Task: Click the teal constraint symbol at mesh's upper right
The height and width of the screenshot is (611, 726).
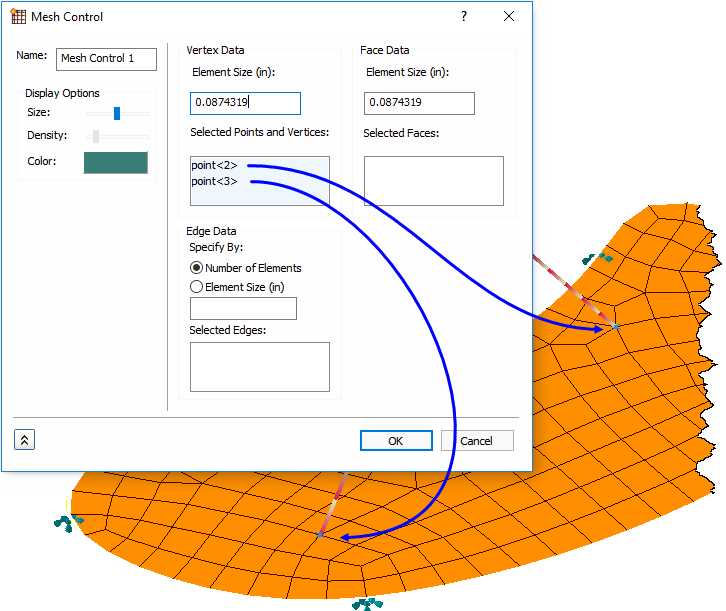Action: coord(598,259)
